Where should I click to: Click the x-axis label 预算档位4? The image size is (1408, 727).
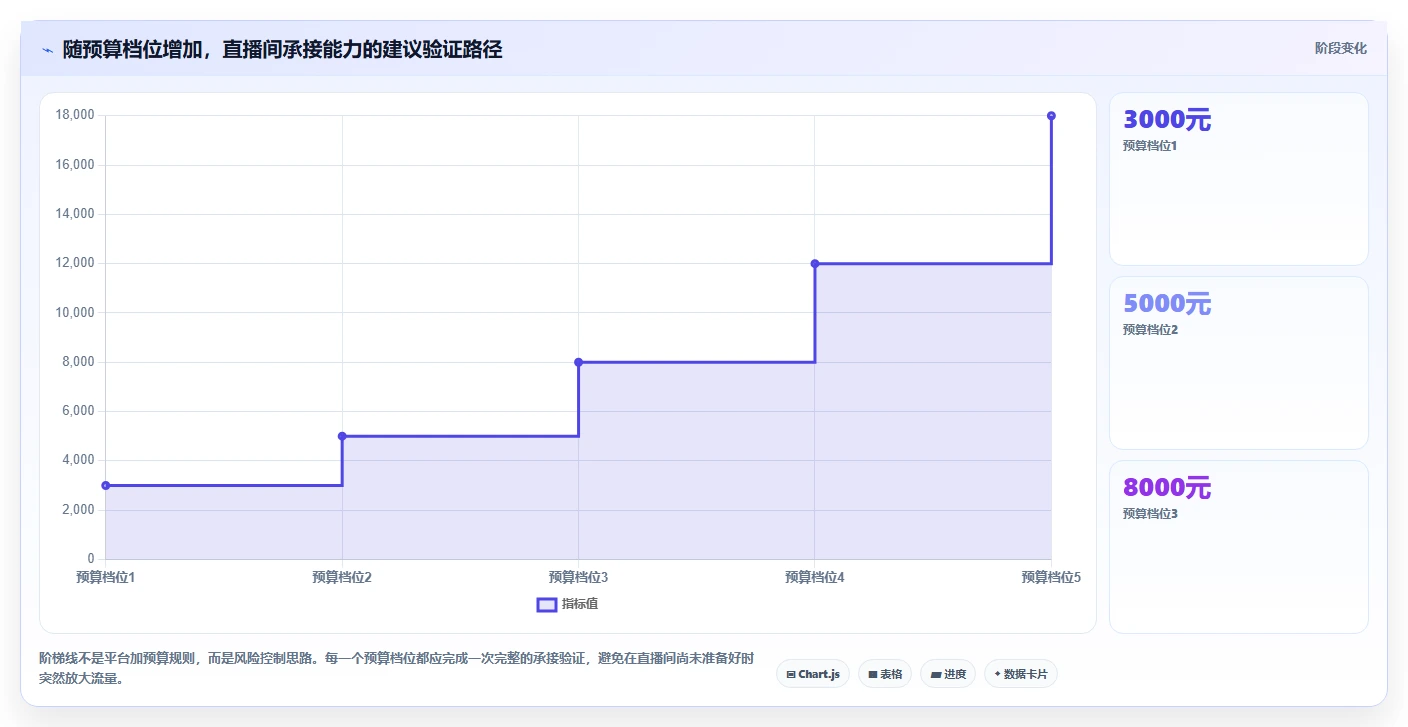pyautogui.click(x=815, y=577)
